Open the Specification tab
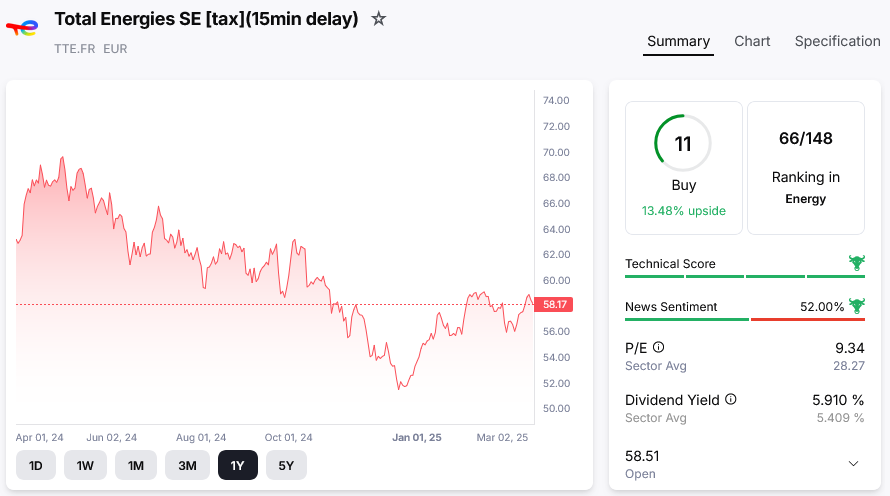 point(837,41)
